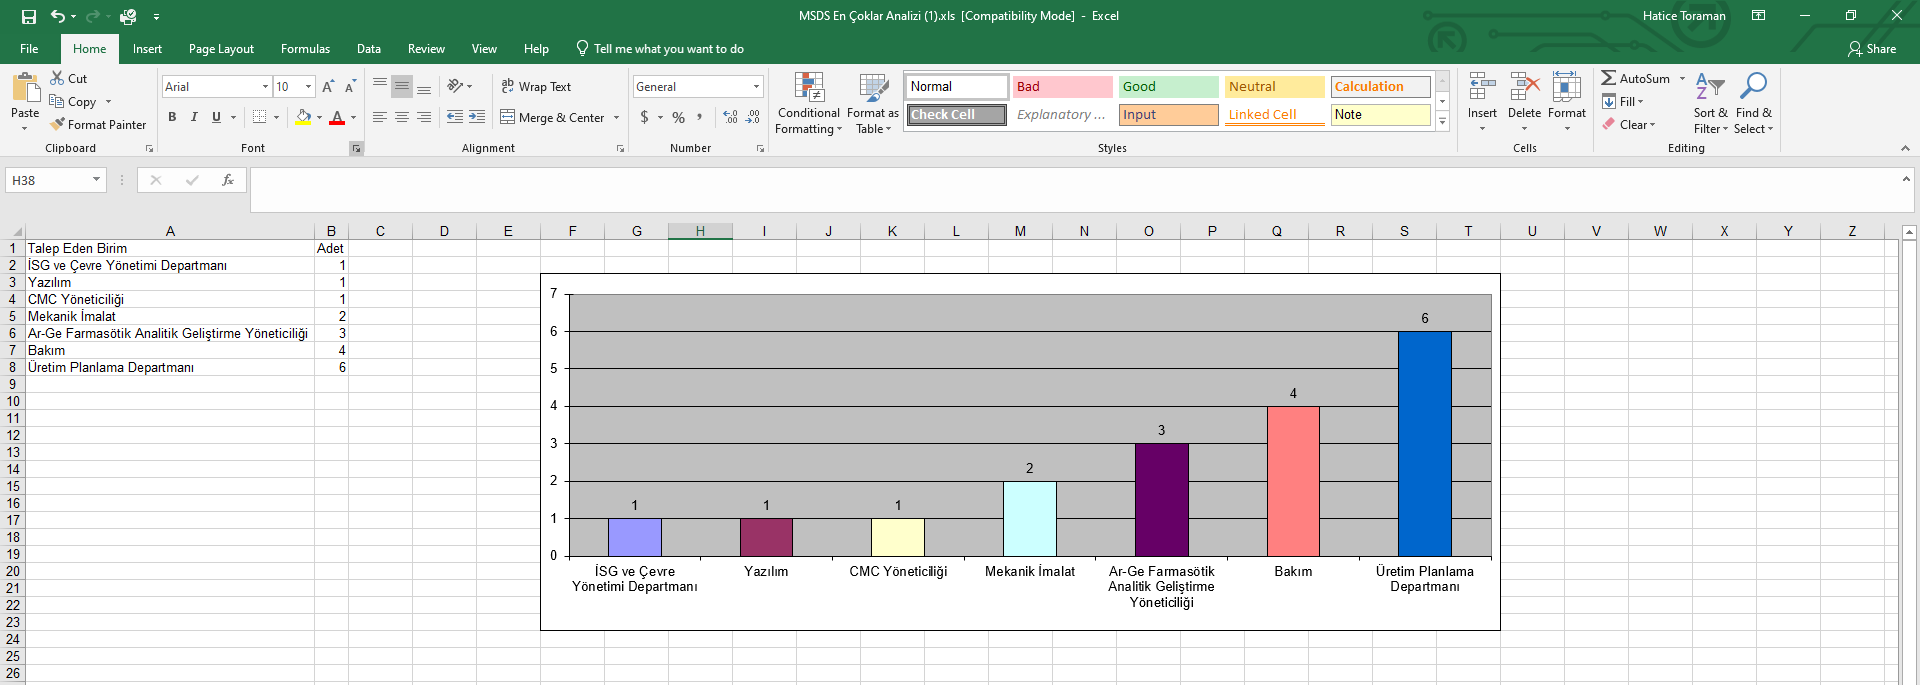Image resolution: width=1920 pixels, height=685 pixels.
Task: Open the font name dropdown showing Arial
Action: click(x=217, y=87)
